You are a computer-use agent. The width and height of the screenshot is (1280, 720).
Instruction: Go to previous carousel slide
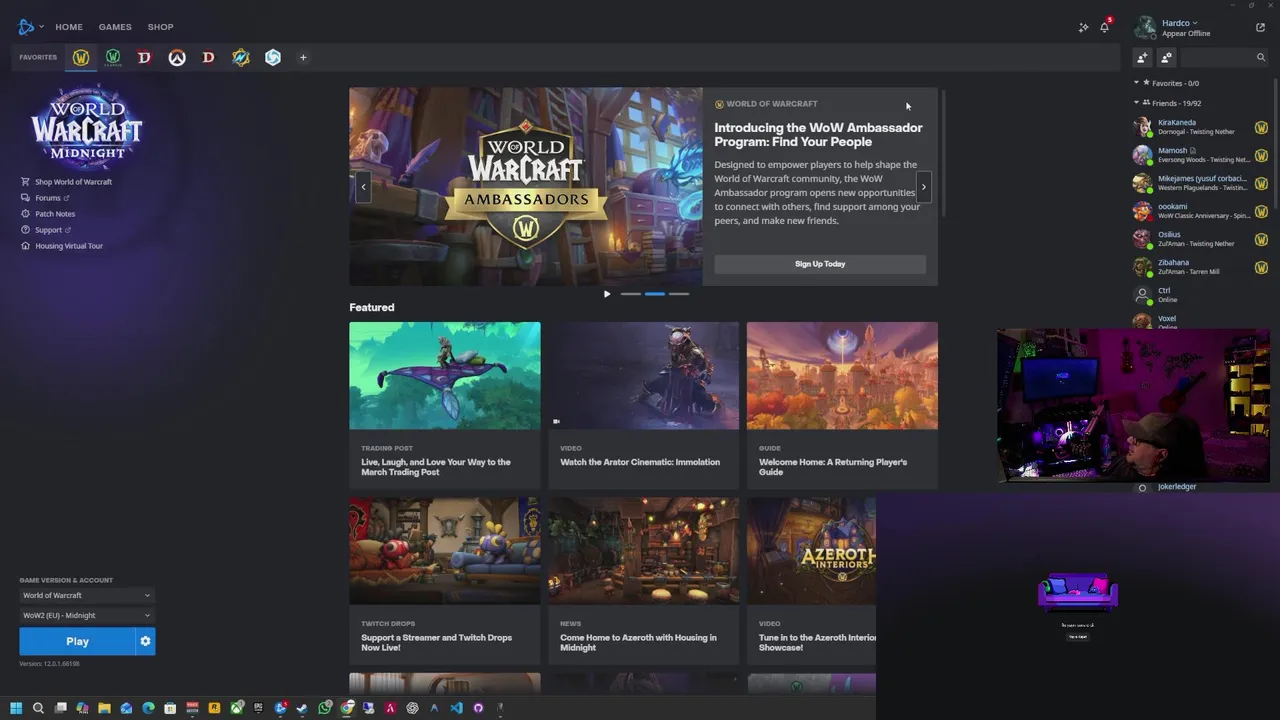[363, 186]
